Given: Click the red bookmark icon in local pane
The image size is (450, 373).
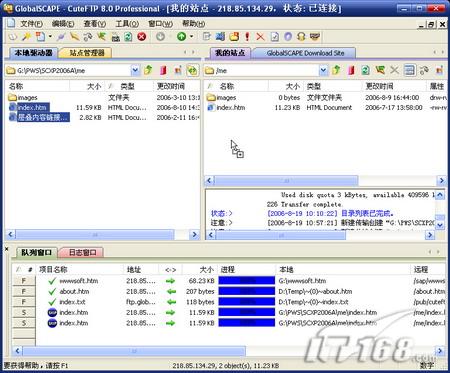Looking at the screenshot, I should pos(163,70).
